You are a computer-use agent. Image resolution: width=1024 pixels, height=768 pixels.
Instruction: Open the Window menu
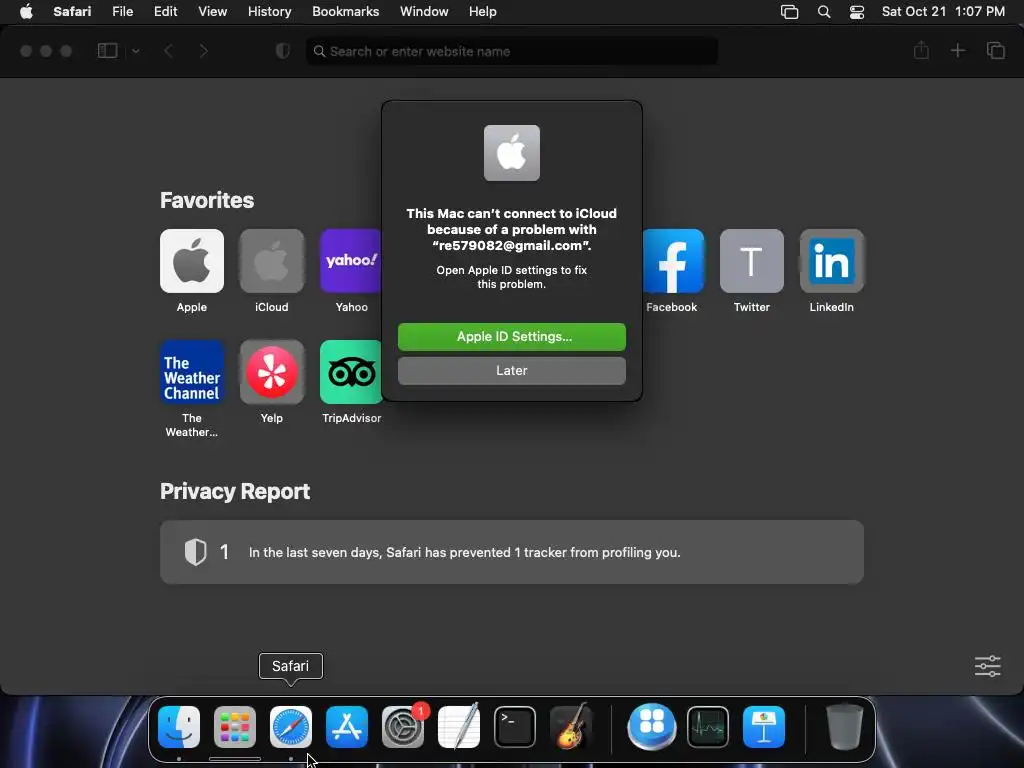click(x=424, y=12)
